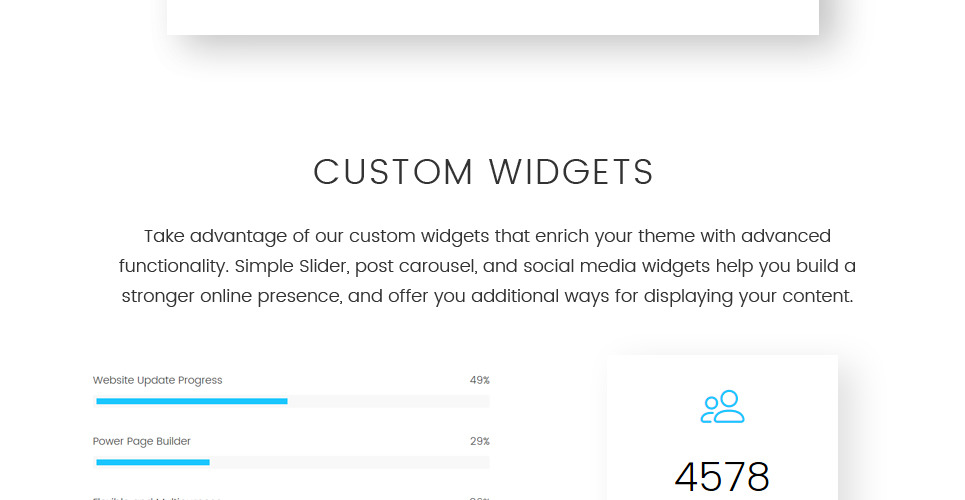Screen dimensions: 965x500
Task: Click the blue filled part of Website Update Progress bar
Action: click(x=191, y=401)
